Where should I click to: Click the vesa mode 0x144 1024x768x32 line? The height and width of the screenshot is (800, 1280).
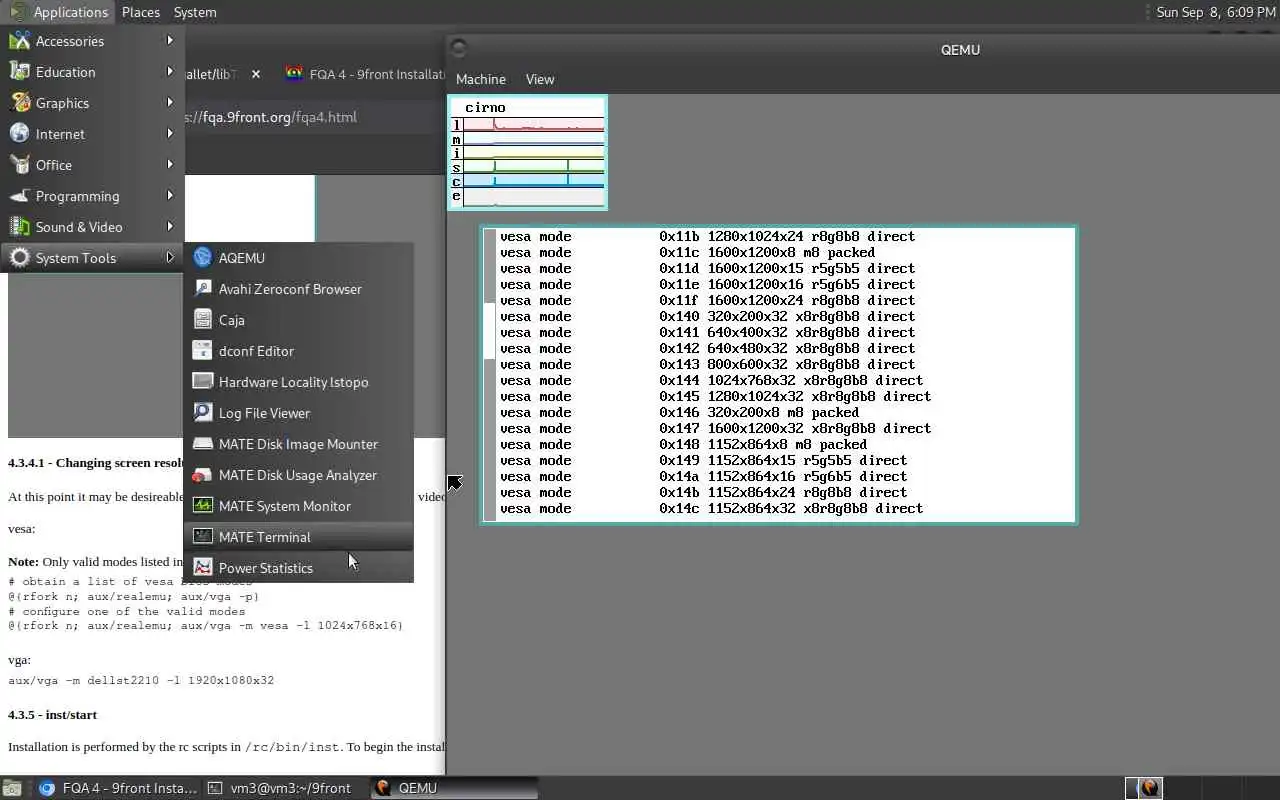pos(711,380)
